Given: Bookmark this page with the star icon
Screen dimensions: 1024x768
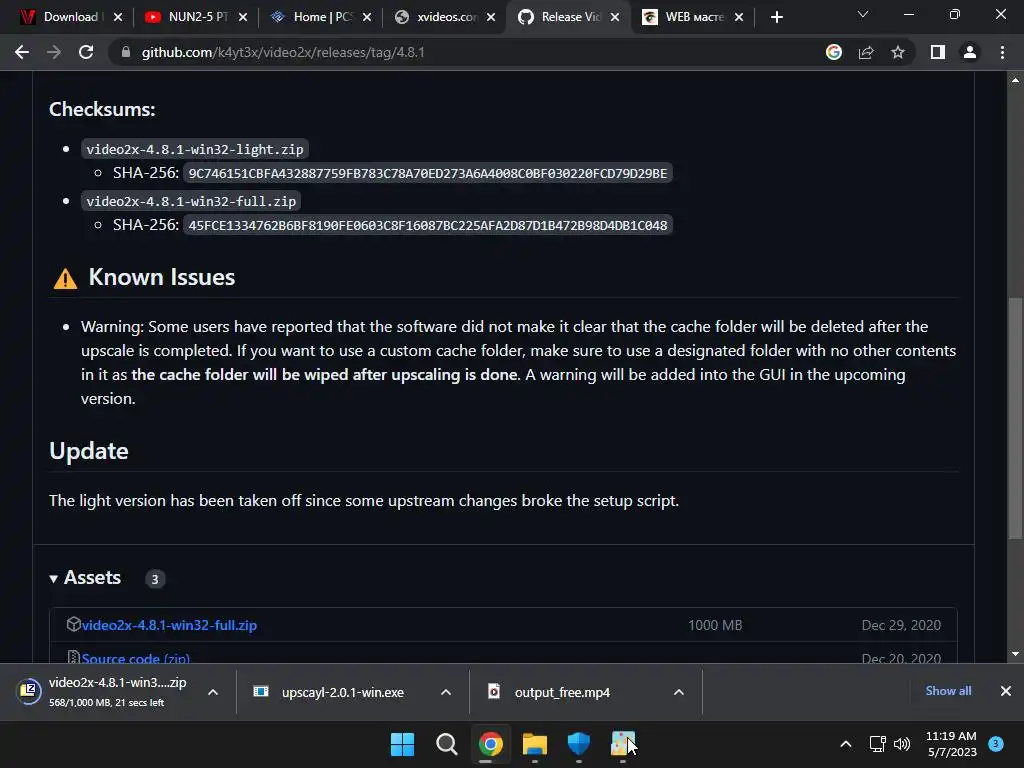Looking at the screenshot, I should (898, 52).
